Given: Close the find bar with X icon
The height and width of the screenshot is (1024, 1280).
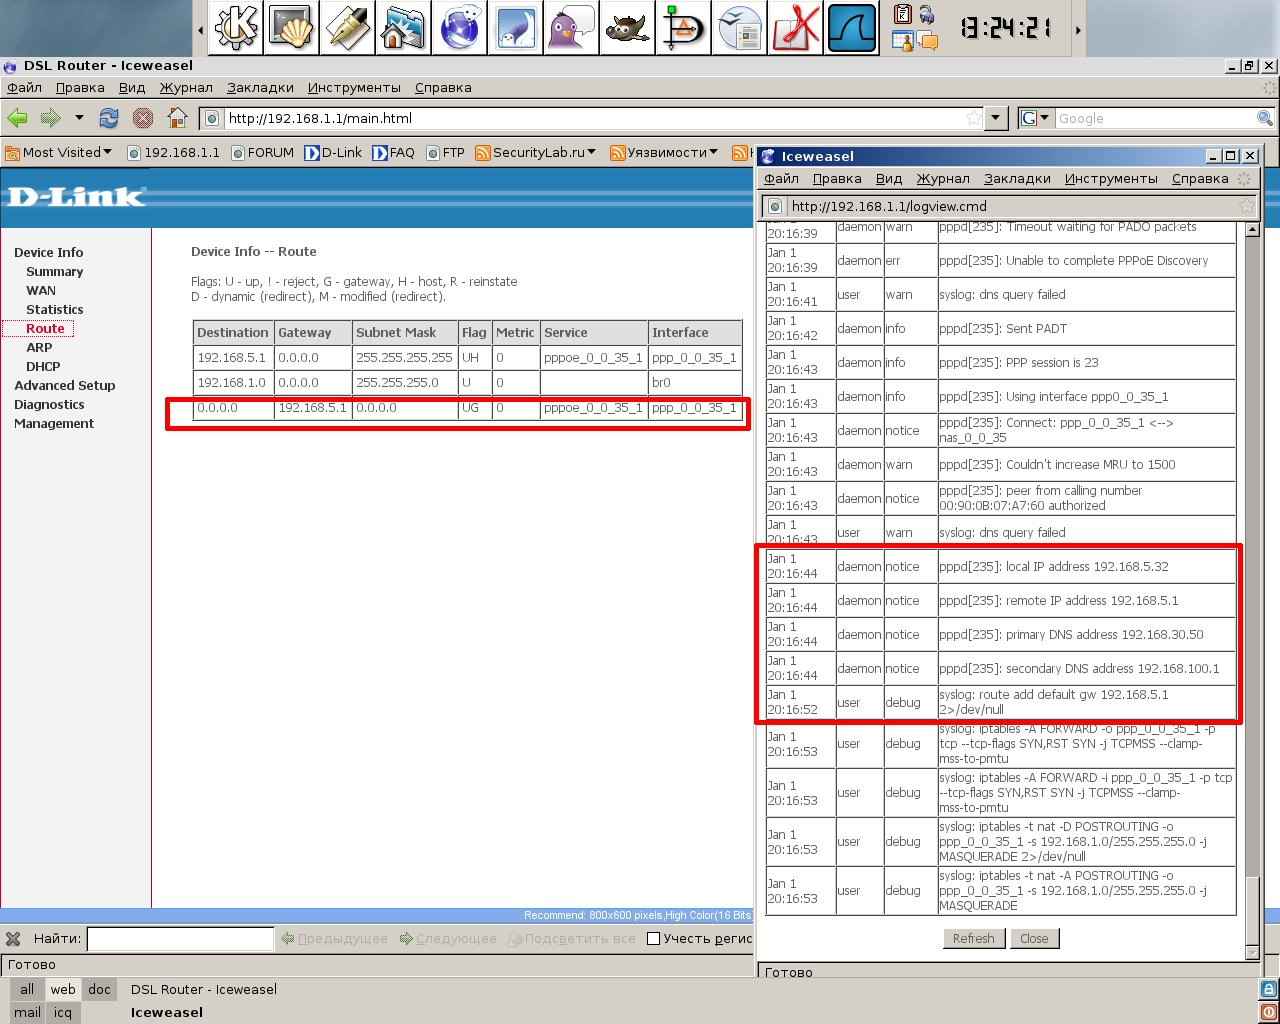Looking at the screenshot, I should pyautogui.click(x=13, y=939).
